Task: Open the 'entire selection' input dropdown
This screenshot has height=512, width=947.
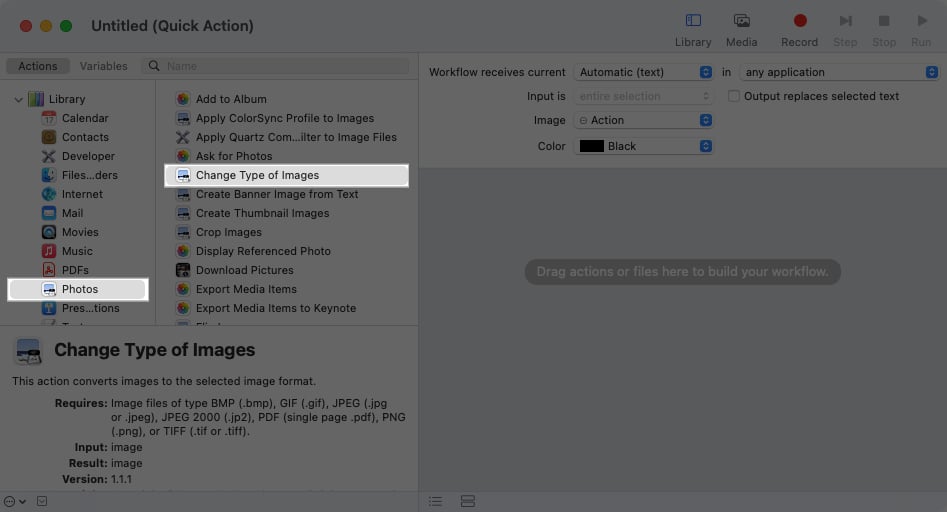Action: [x=643, y=96]
